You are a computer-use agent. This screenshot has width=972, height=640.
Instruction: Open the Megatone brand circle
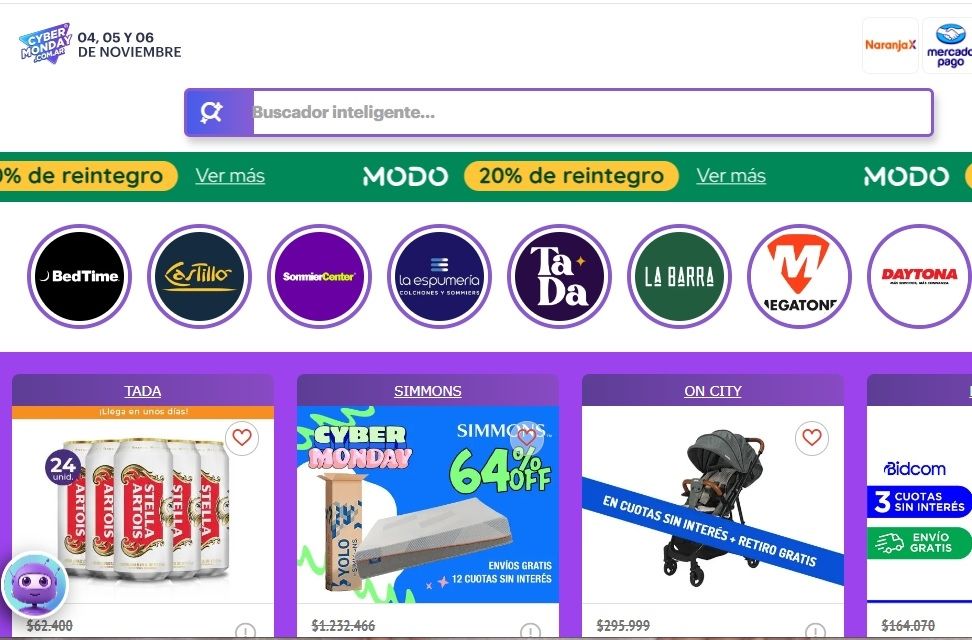[x=799, y=276]
